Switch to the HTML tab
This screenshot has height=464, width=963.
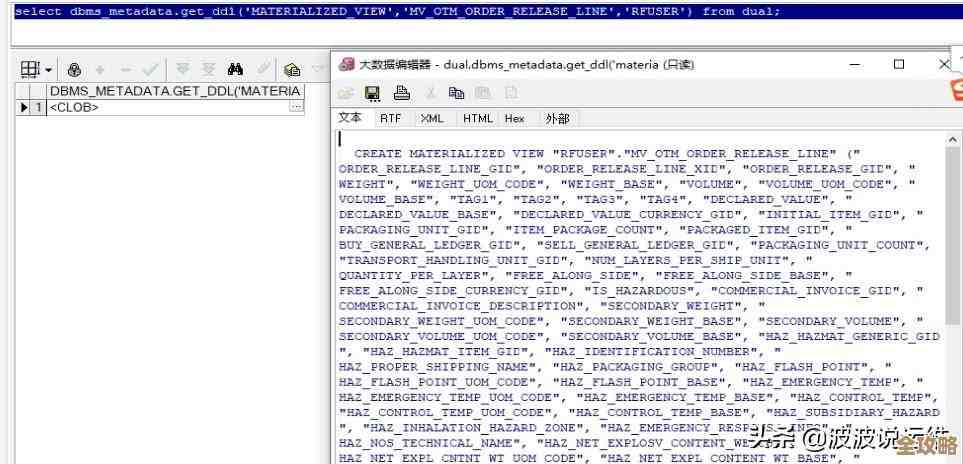coord(478,118)
